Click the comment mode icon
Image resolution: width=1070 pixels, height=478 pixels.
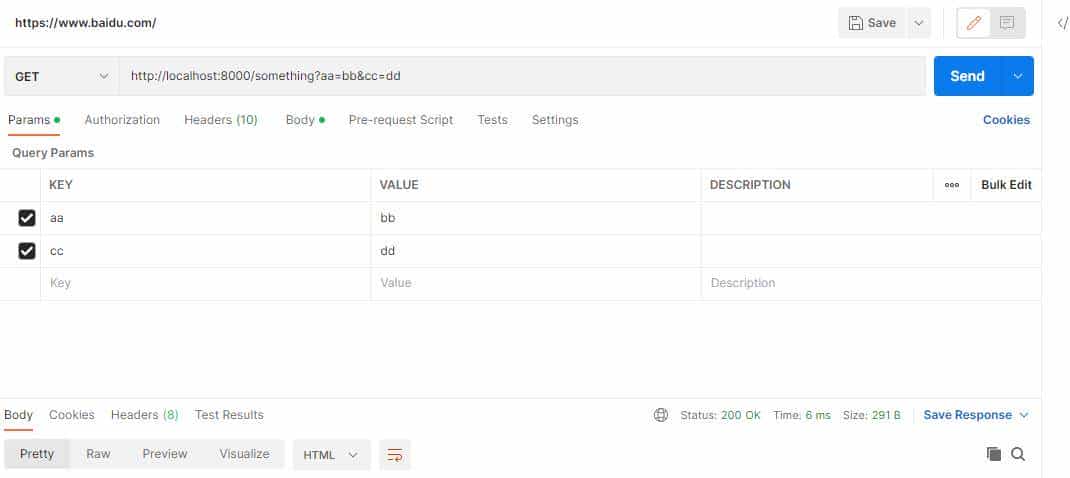pyautogui.click(x=1007, y=23)
